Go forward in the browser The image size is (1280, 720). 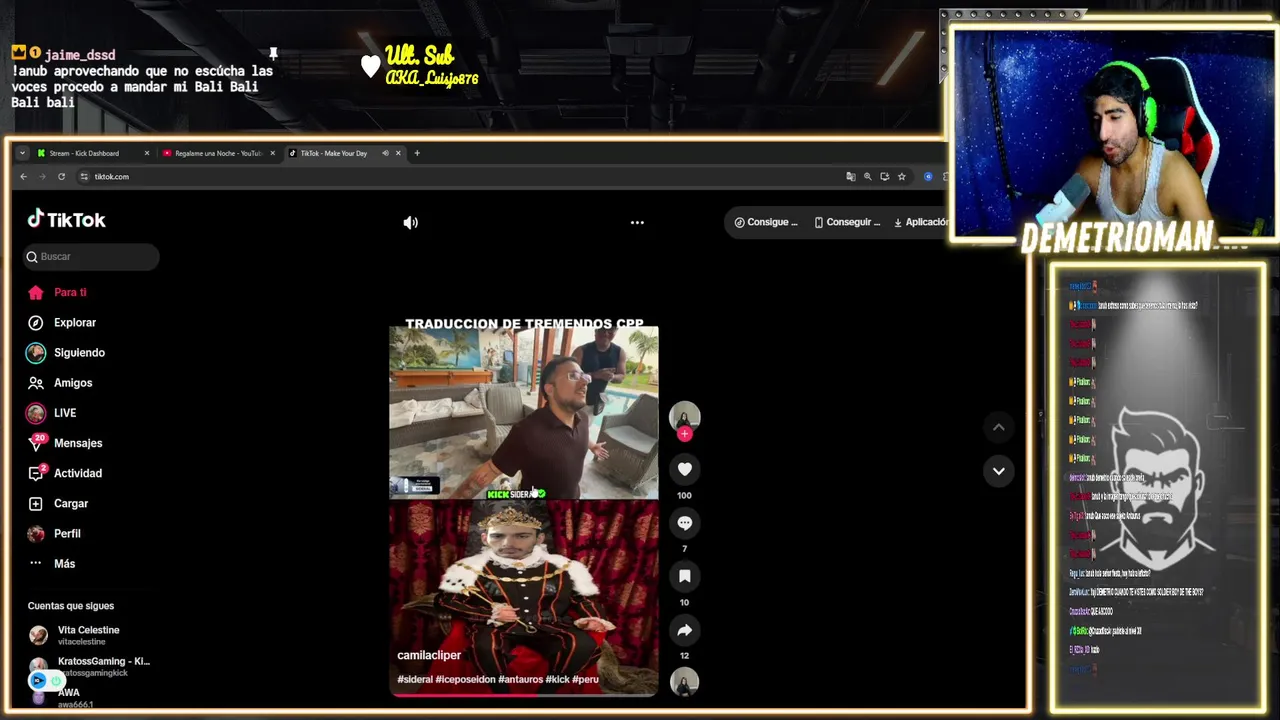[x=42, y=176]
